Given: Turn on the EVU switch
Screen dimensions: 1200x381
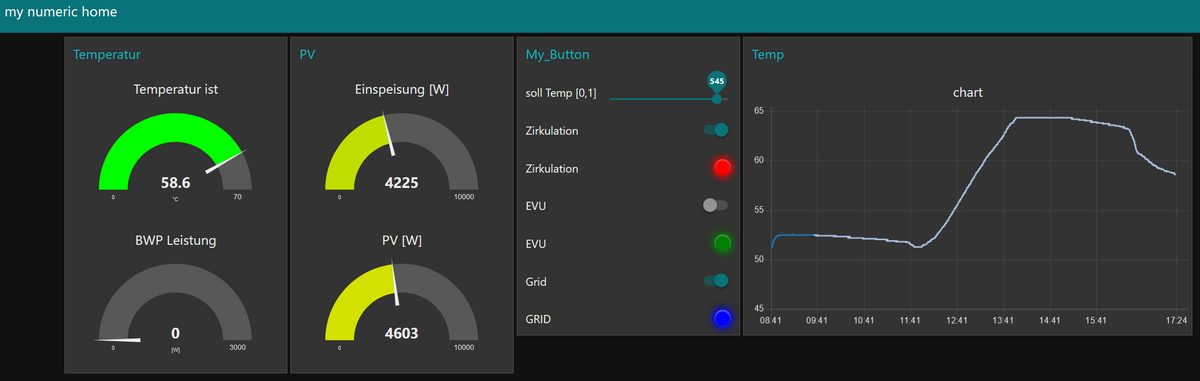Looking at the screenshot, I should [x=716, y=205].
